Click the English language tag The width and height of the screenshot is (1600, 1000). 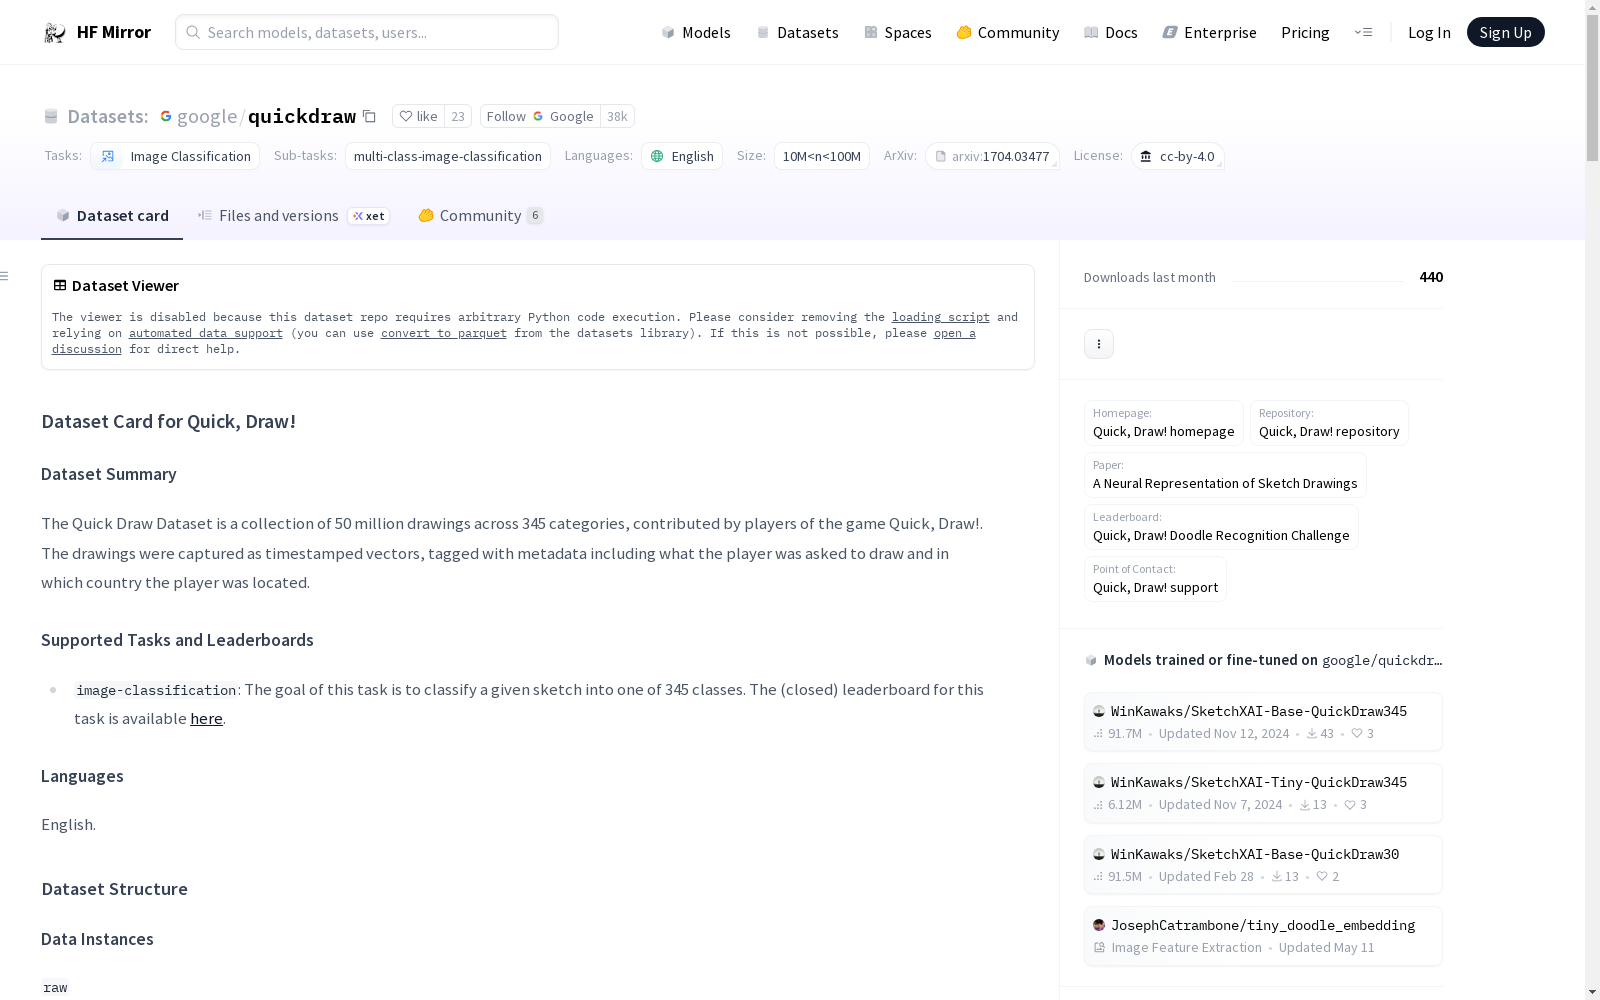click(682, 156)
